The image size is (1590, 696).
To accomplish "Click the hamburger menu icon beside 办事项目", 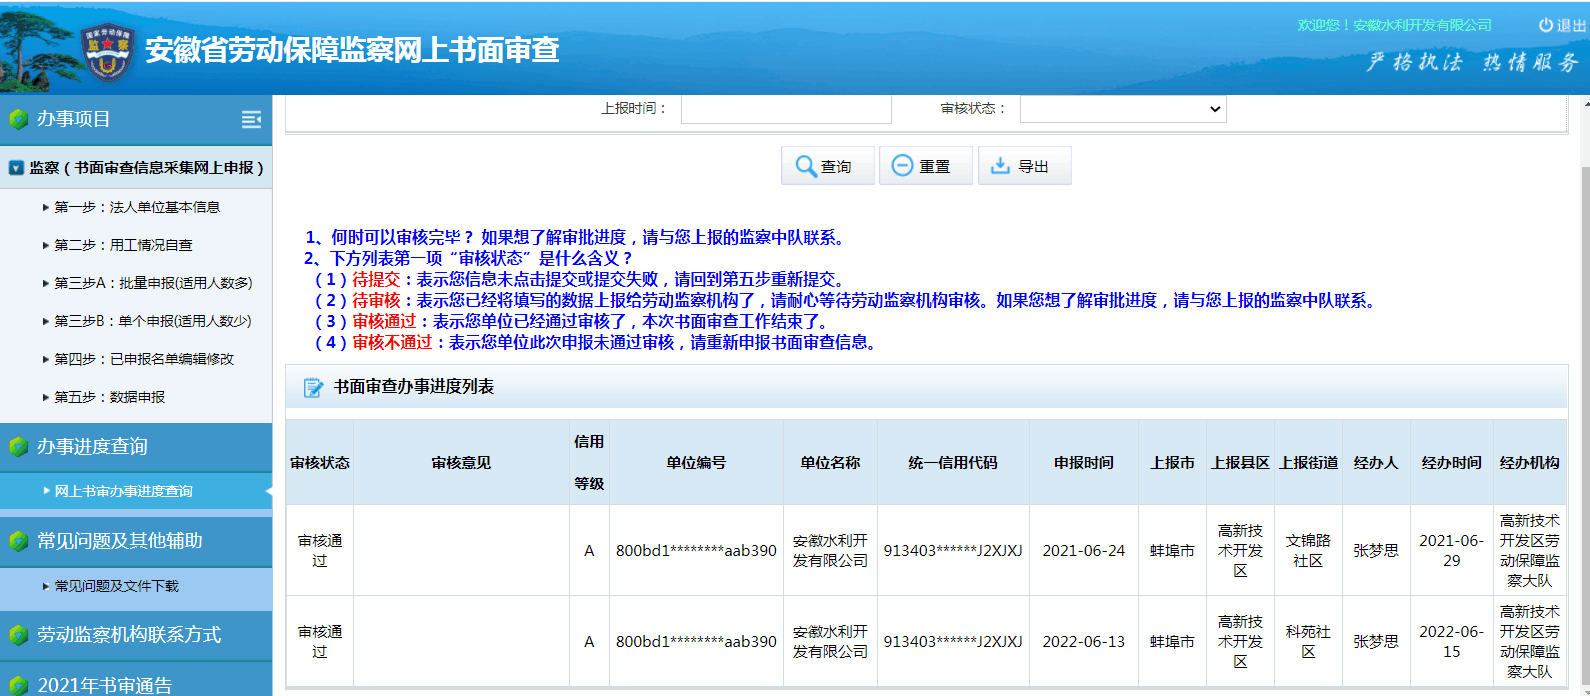I will [x=251, y=120].
